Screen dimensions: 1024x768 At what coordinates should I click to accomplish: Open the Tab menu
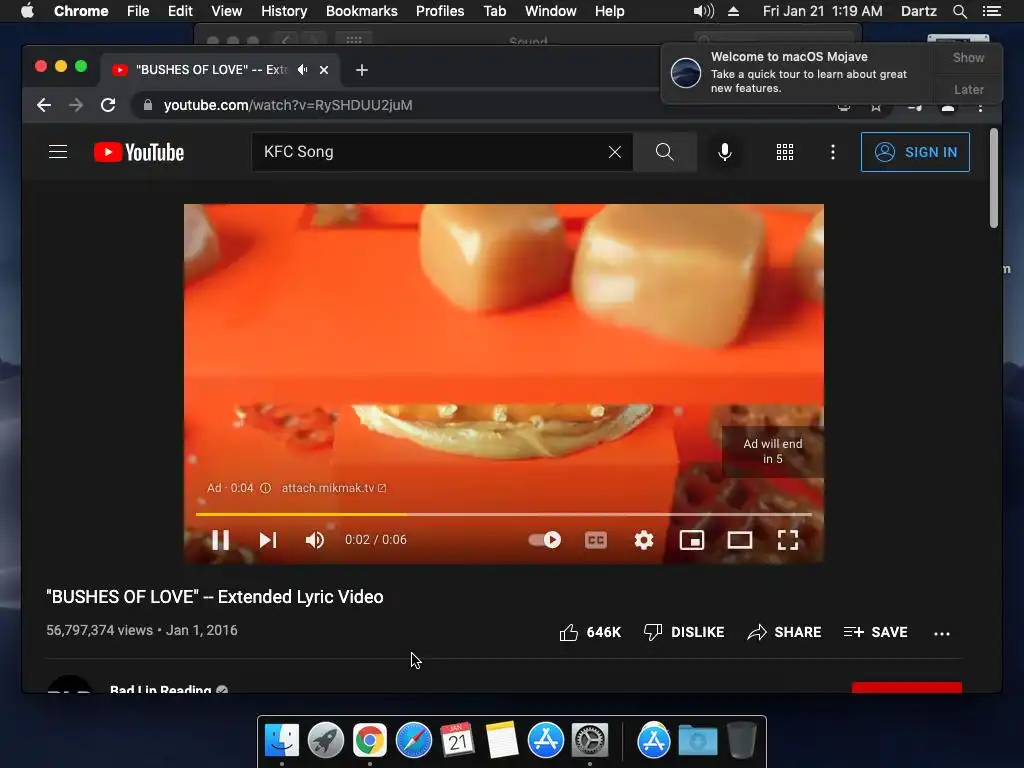pos(494,11)
